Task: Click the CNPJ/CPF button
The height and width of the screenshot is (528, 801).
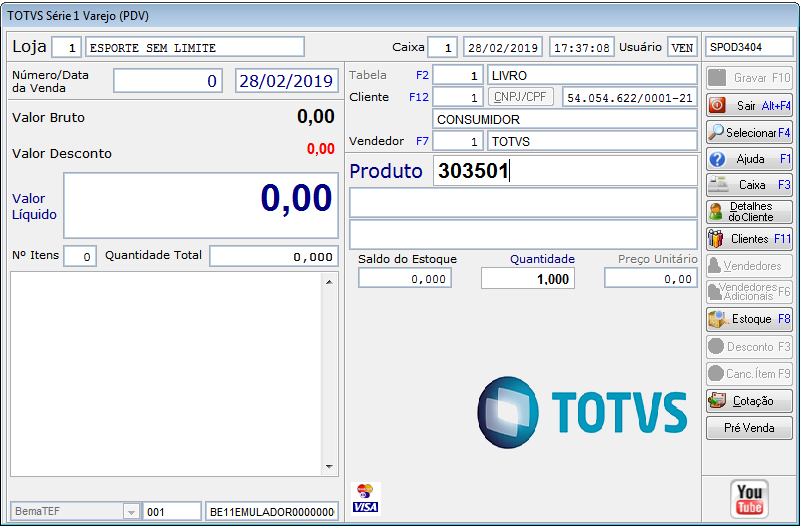Action: [x=521, y=97]
